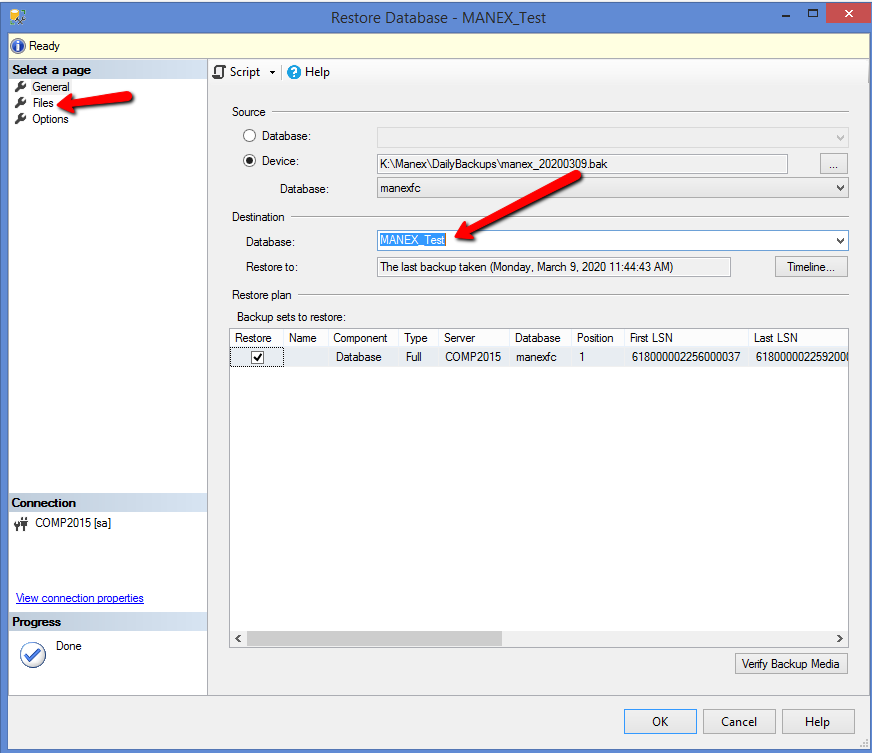
Task: Click the Last LSN column header
Action: point(798,338)
